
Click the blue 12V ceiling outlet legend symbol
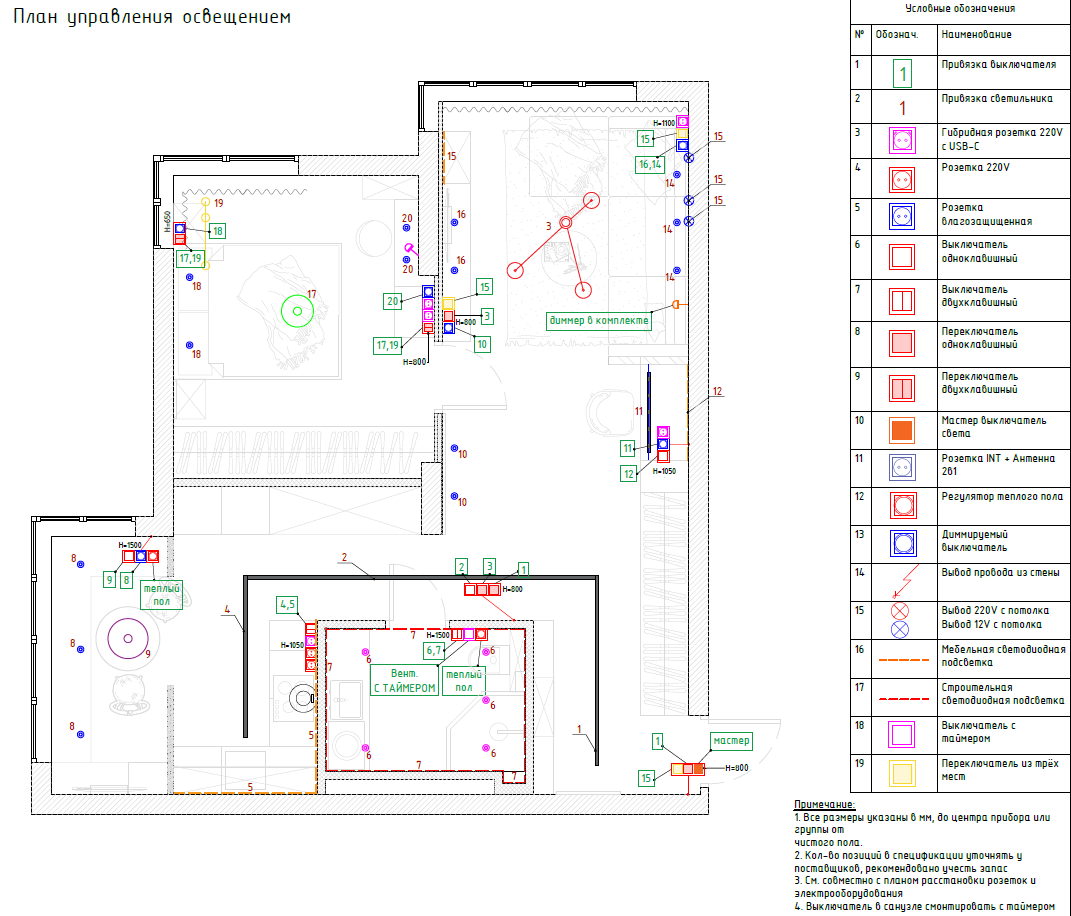(900, 630)
